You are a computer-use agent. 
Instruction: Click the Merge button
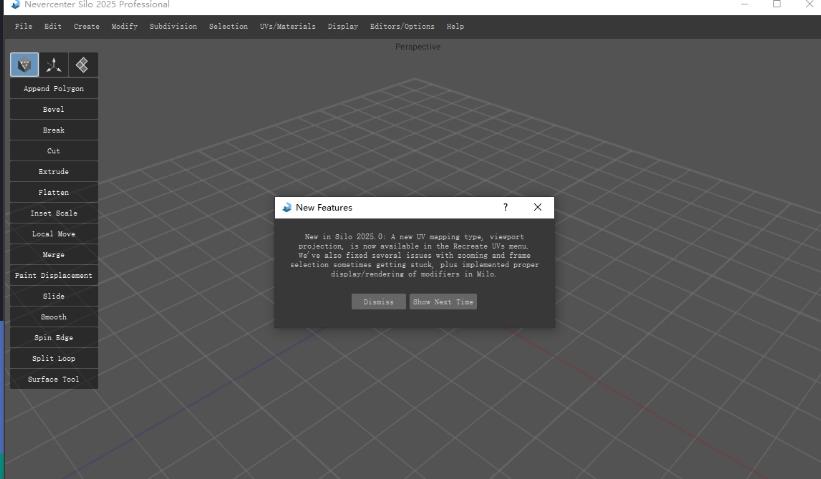(54, 254)
